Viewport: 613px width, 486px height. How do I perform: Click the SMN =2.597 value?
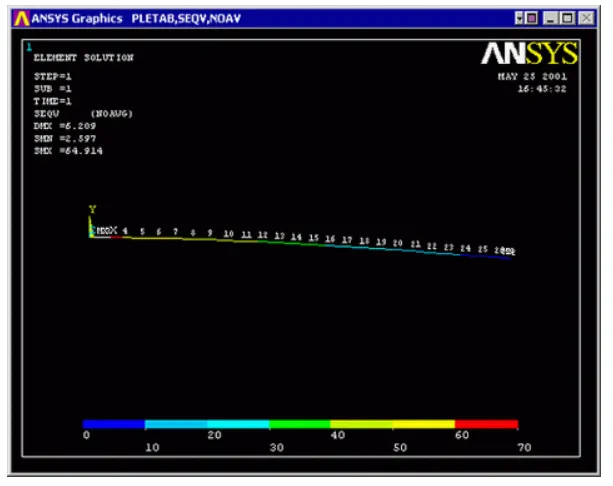pyautogui.click(x=65, y=138)
